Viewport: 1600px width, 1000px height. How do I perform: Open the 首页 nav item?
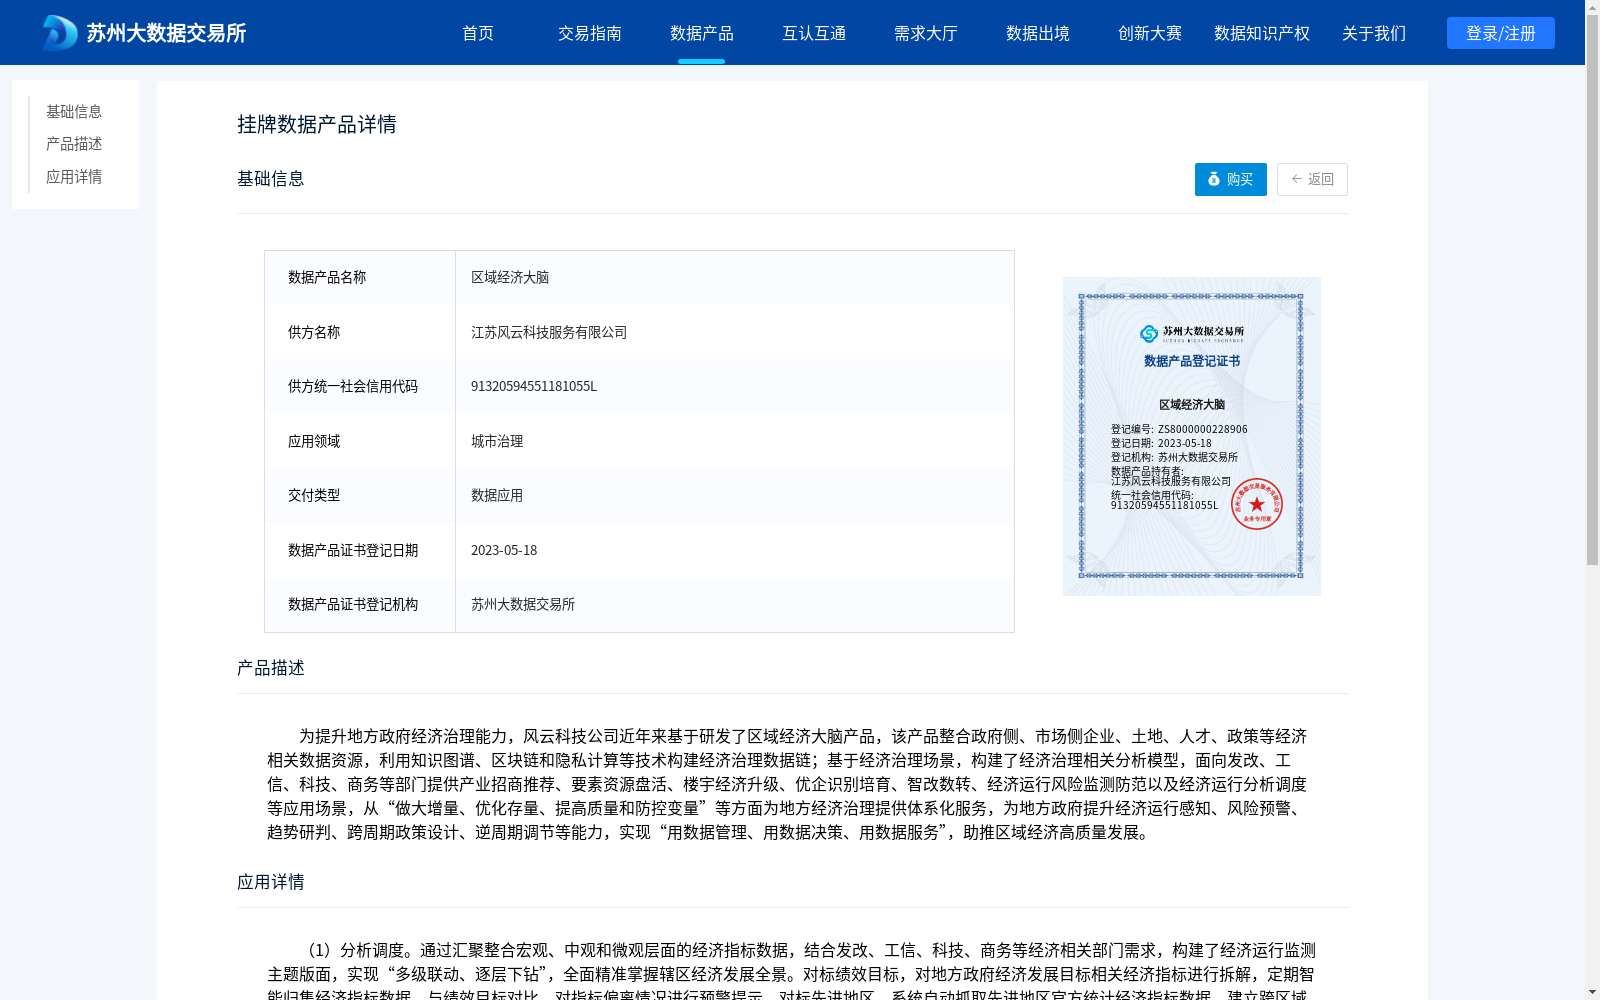point(478,33)
